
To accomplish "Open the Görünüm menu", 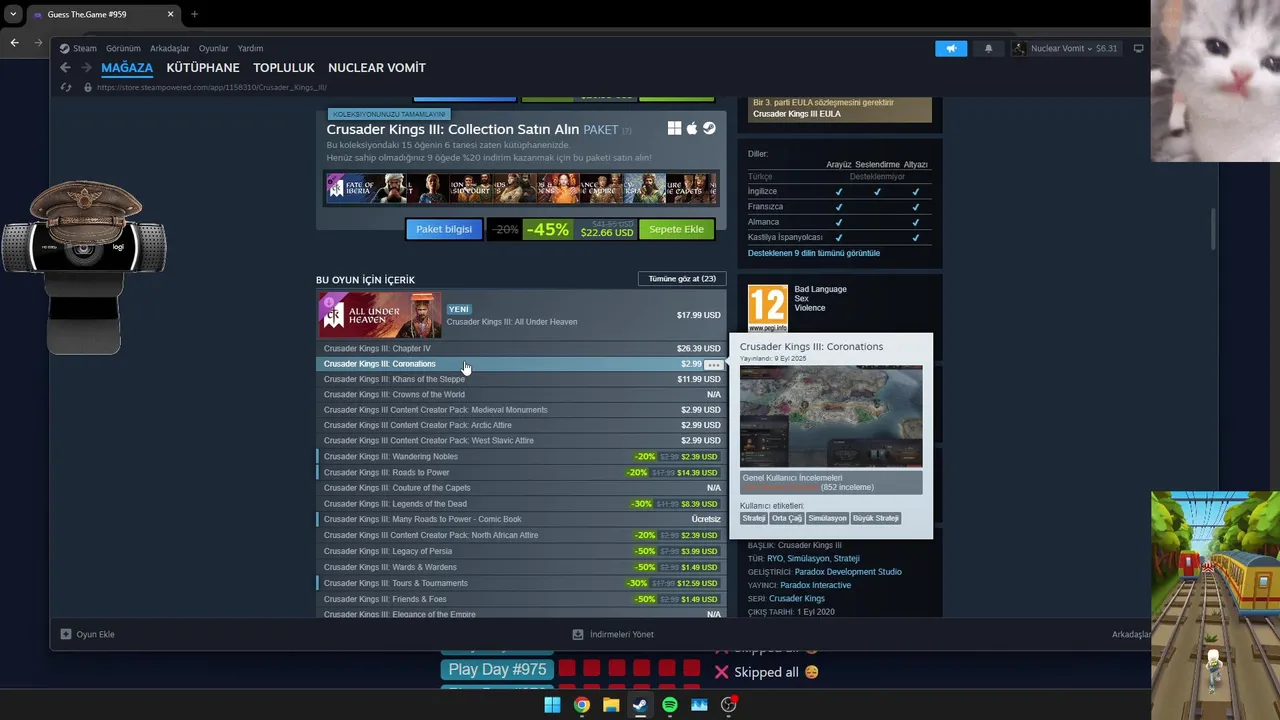I will point(123,48).
